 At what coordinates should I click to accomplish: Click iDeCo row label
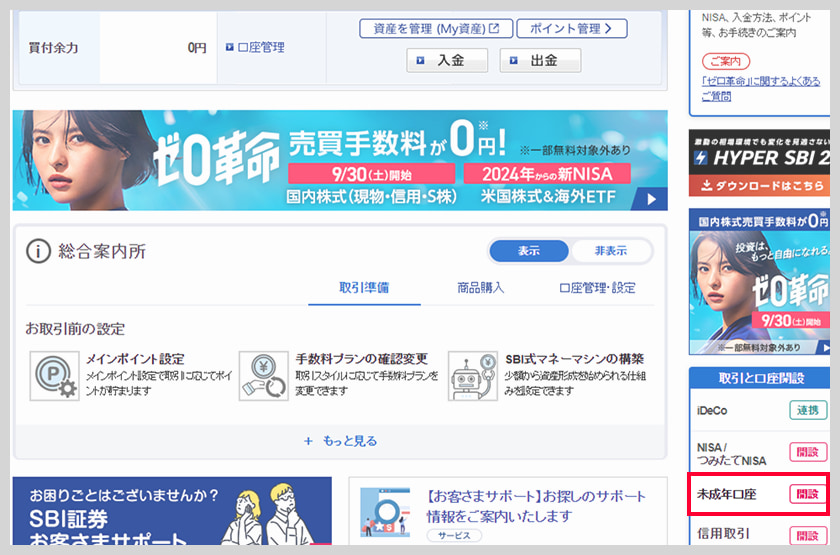(712, 411)
